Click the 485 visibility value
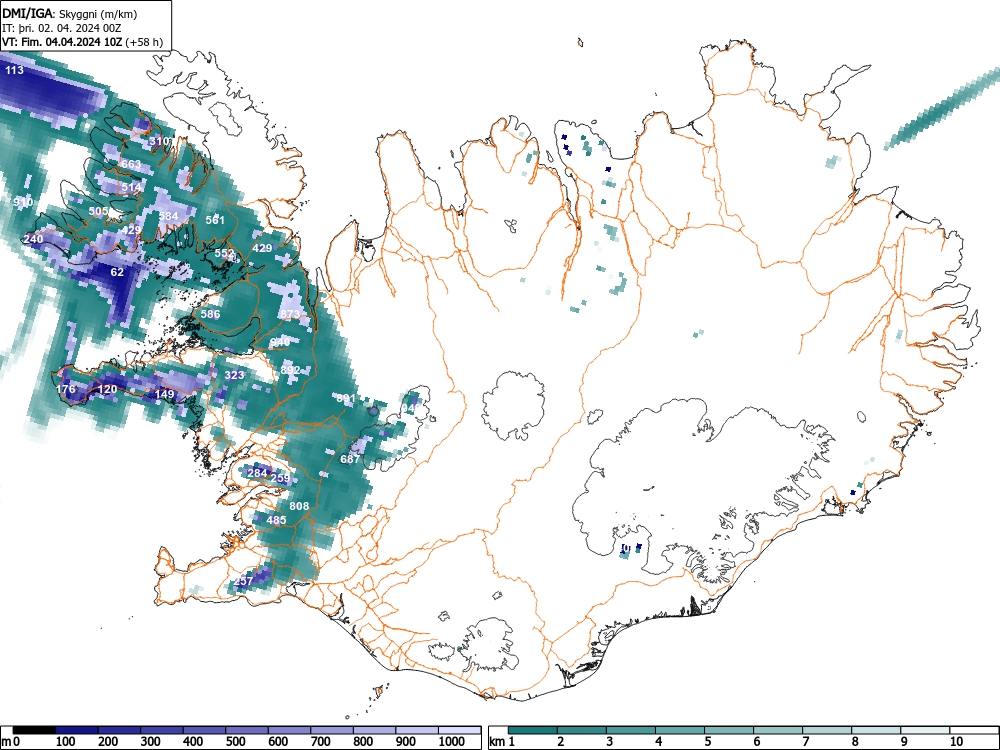The image size is (1000, 750). [x=276, y=520]
